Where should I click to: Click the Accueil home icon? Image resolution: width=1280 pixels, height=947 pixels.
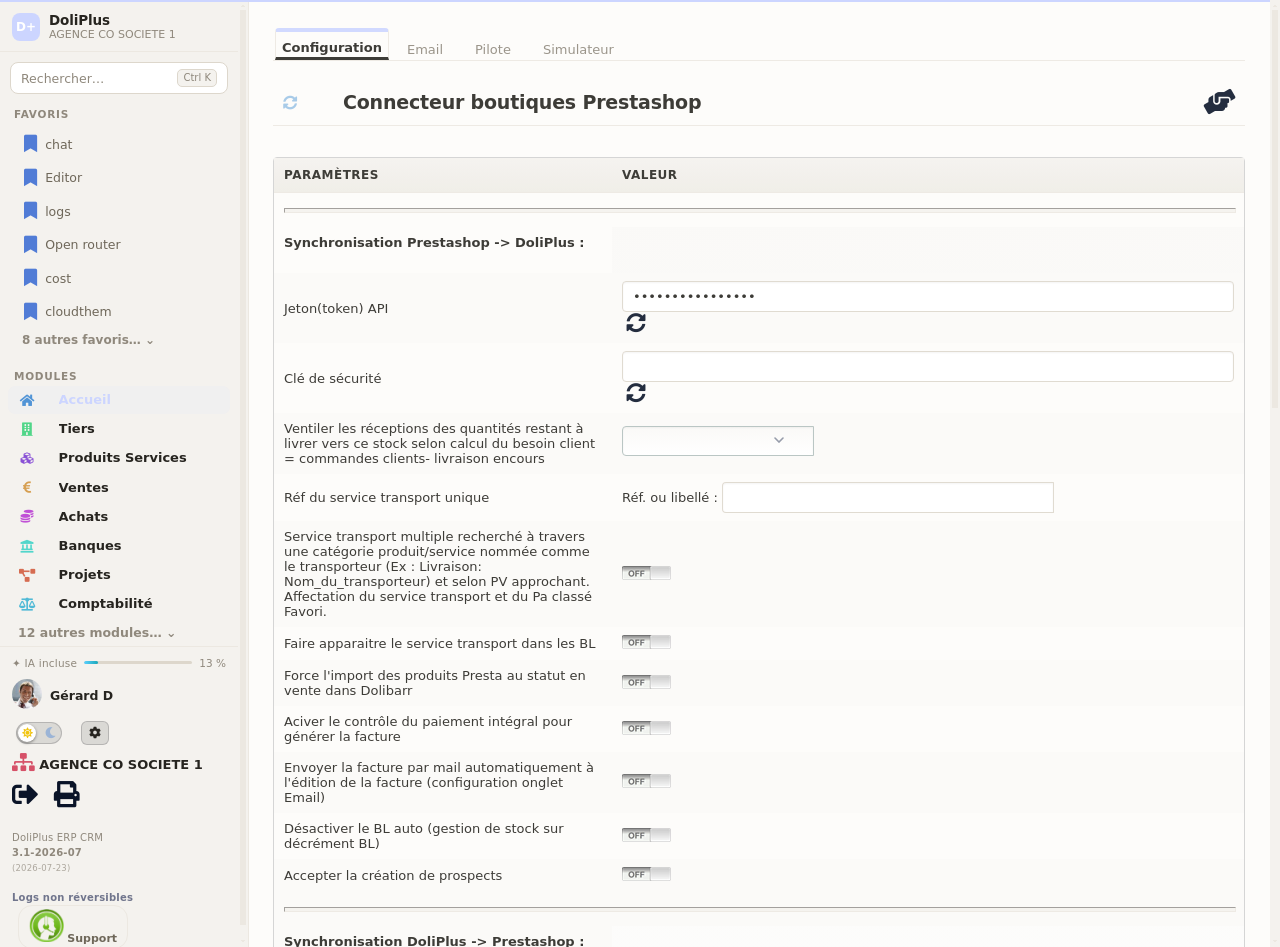point(27,400)
